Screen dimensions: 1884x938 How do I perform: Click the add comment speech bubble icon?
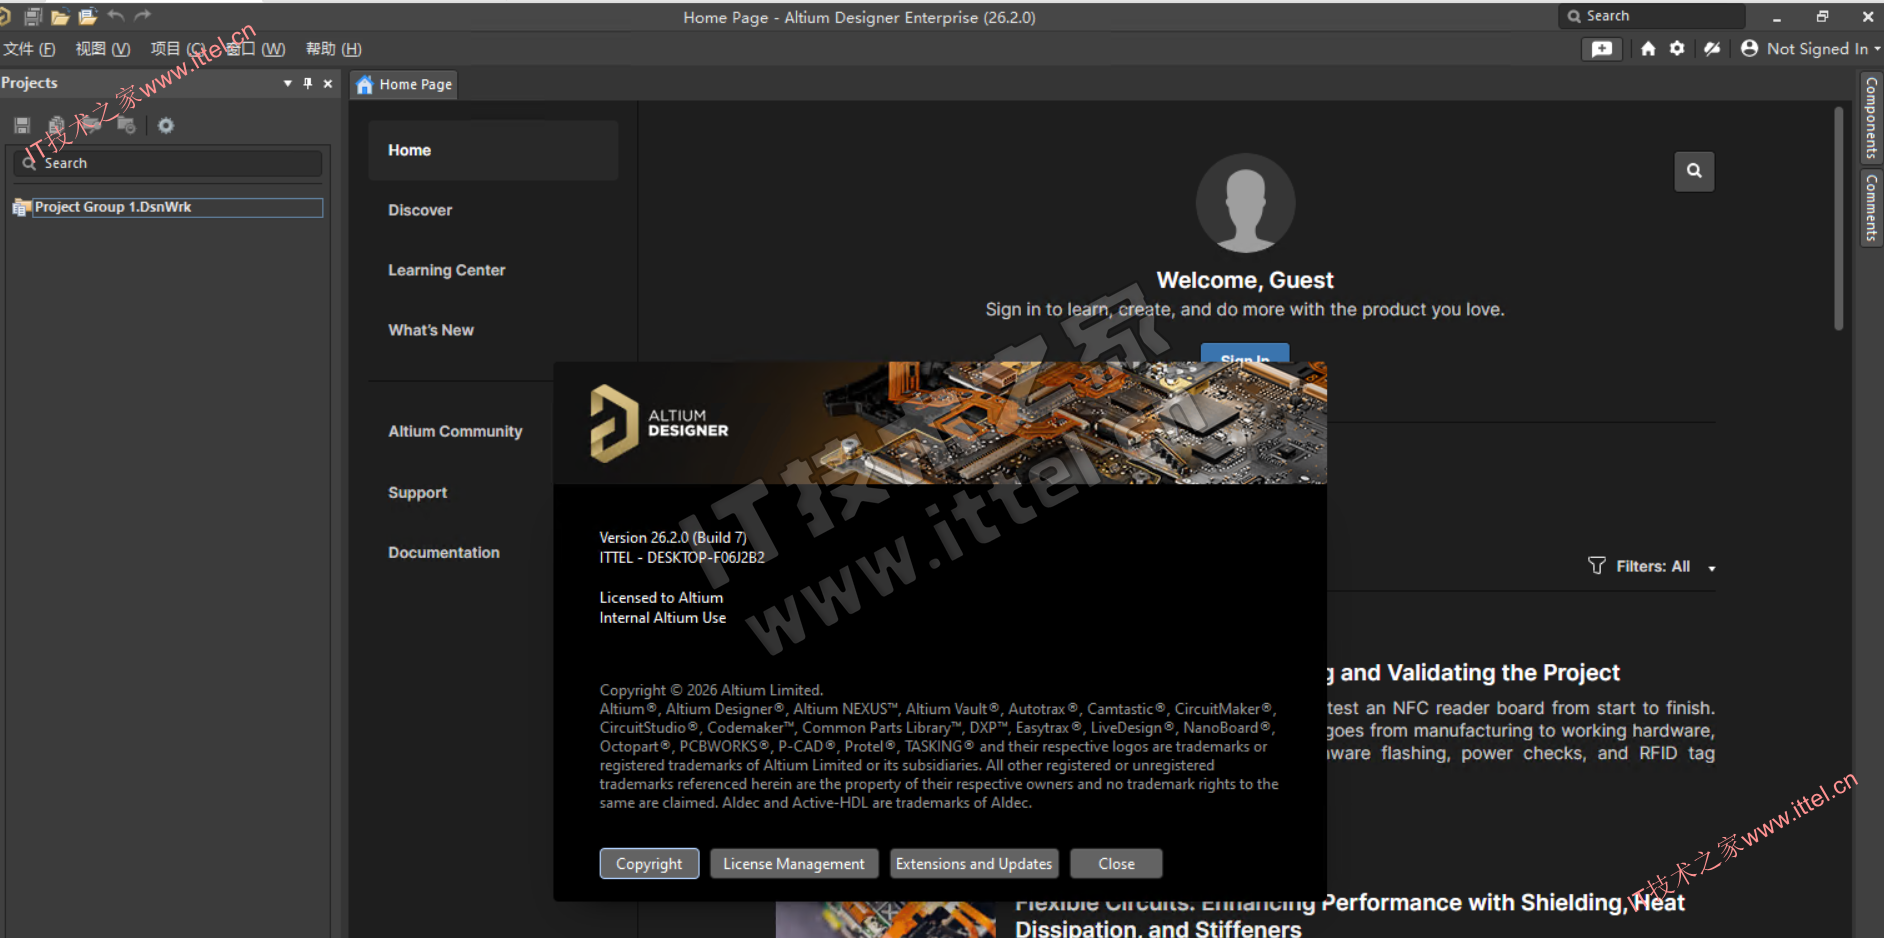point(1601,49)
